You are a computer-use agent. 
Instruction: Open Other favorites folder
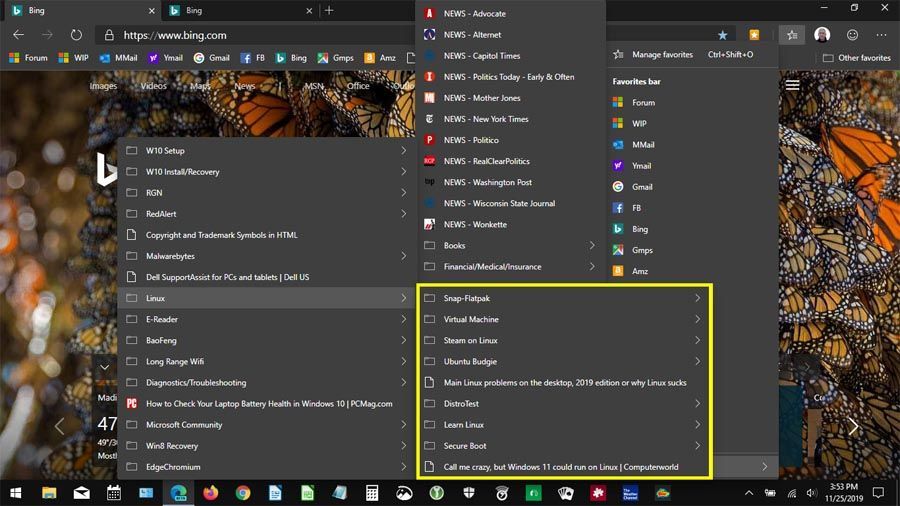click(x=856, y=58)
